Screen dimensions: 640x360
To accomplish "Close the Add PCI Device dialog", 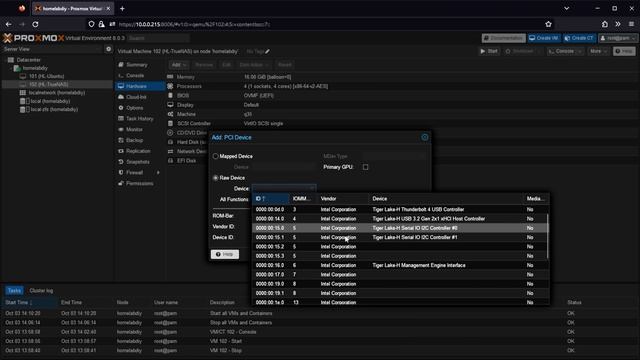I will [x=424, y=137].
